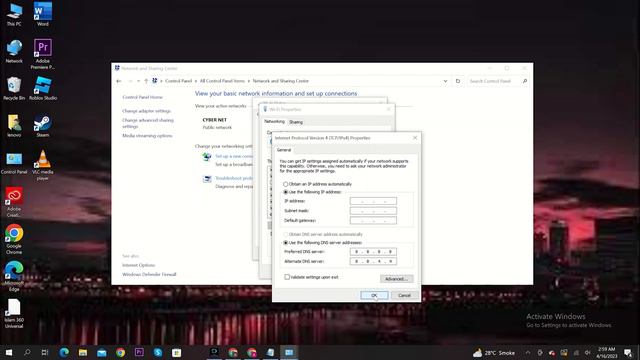Open the notification center icon
Viewport: 640px width, 360px height.
coord(628,353)
